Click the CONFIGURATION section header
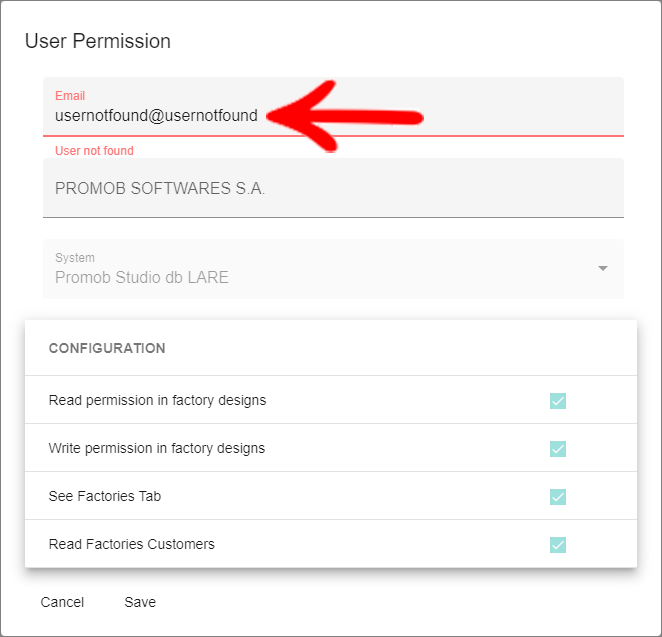The image size is (662, 637). point(107,348)
